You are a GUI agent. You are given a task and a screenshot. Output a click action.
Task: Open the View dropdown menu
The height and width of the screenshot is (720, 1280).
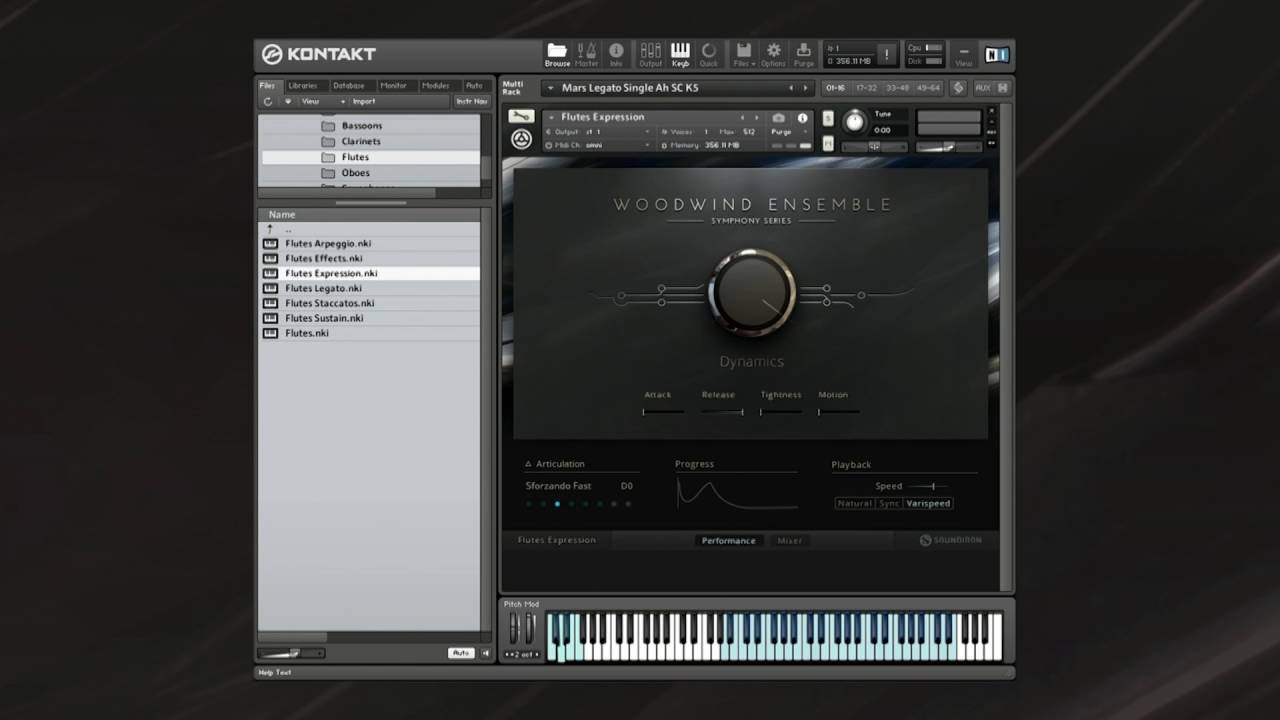(x=963, y=55)
